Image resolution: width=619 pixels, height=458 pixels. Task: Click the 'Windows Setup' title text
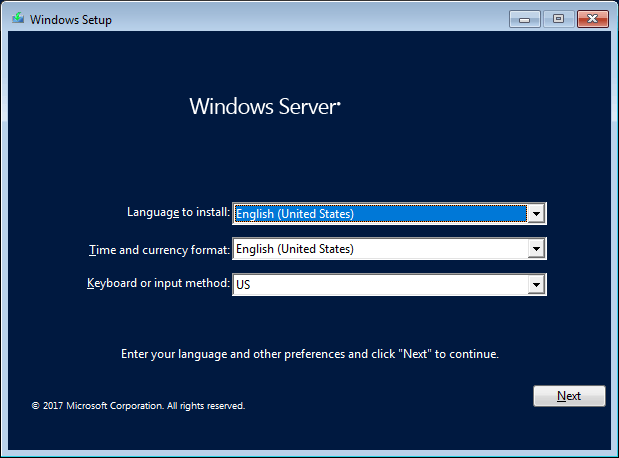click(x=71, y=20)
